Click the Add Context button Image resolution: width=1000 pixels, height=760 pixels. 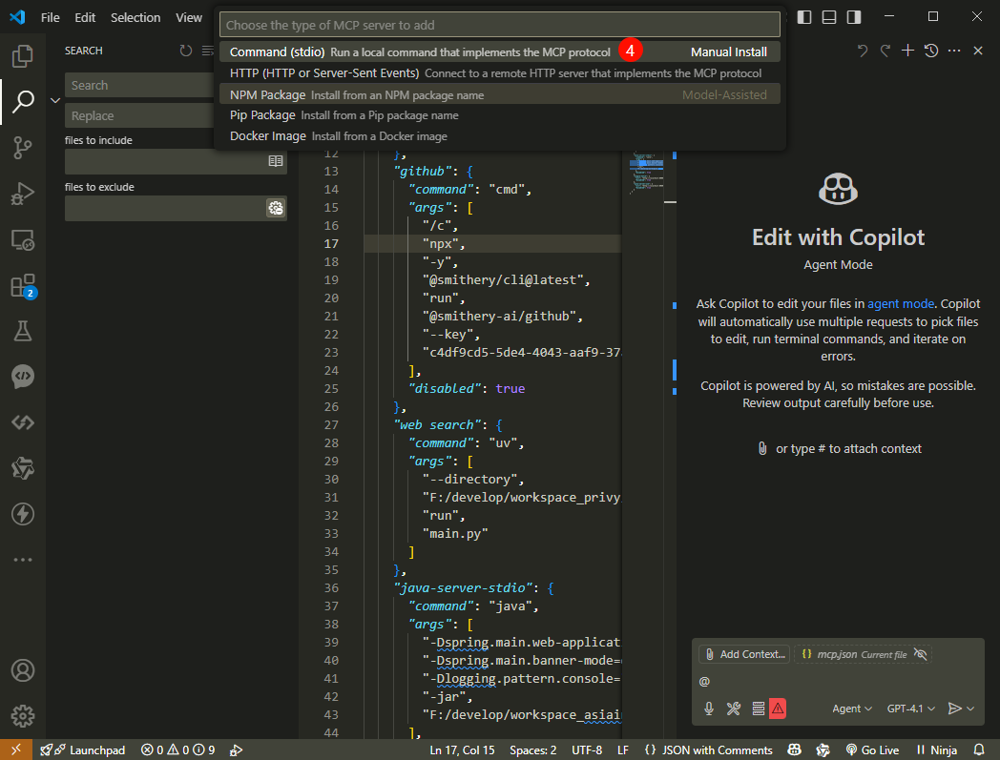[x=744, y=654]
